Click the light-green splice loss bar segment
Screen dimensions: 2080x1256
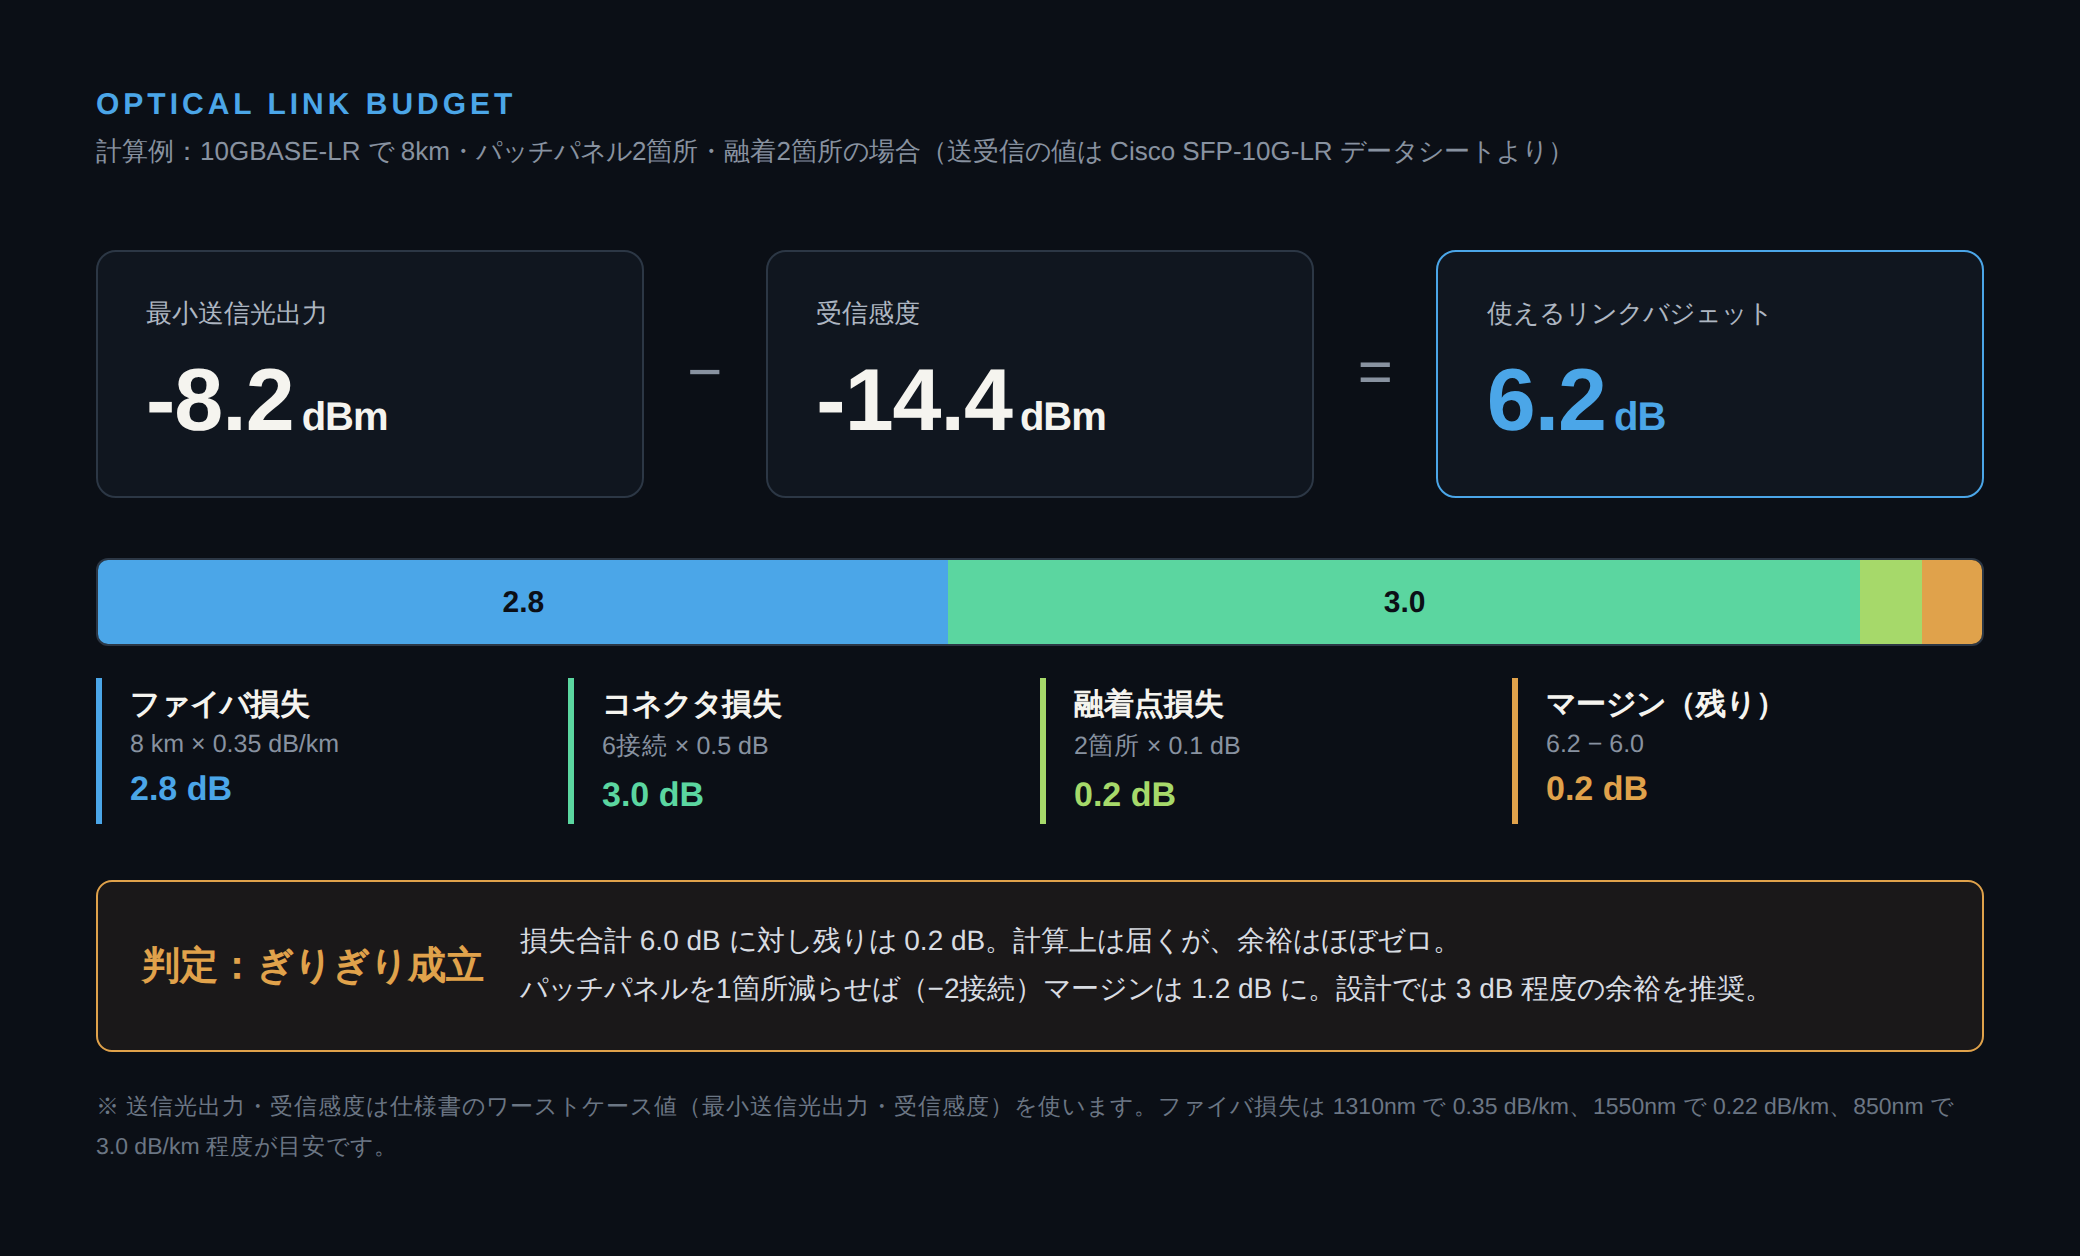1891,602
